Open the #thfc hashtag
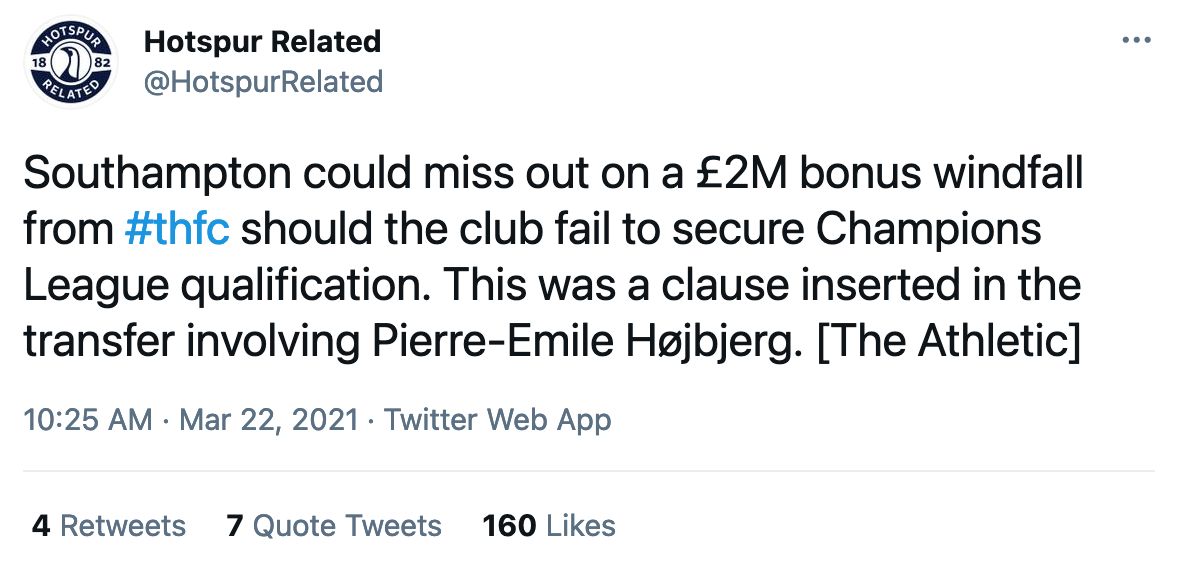1186x564 pixels. (x=179, y=230)
